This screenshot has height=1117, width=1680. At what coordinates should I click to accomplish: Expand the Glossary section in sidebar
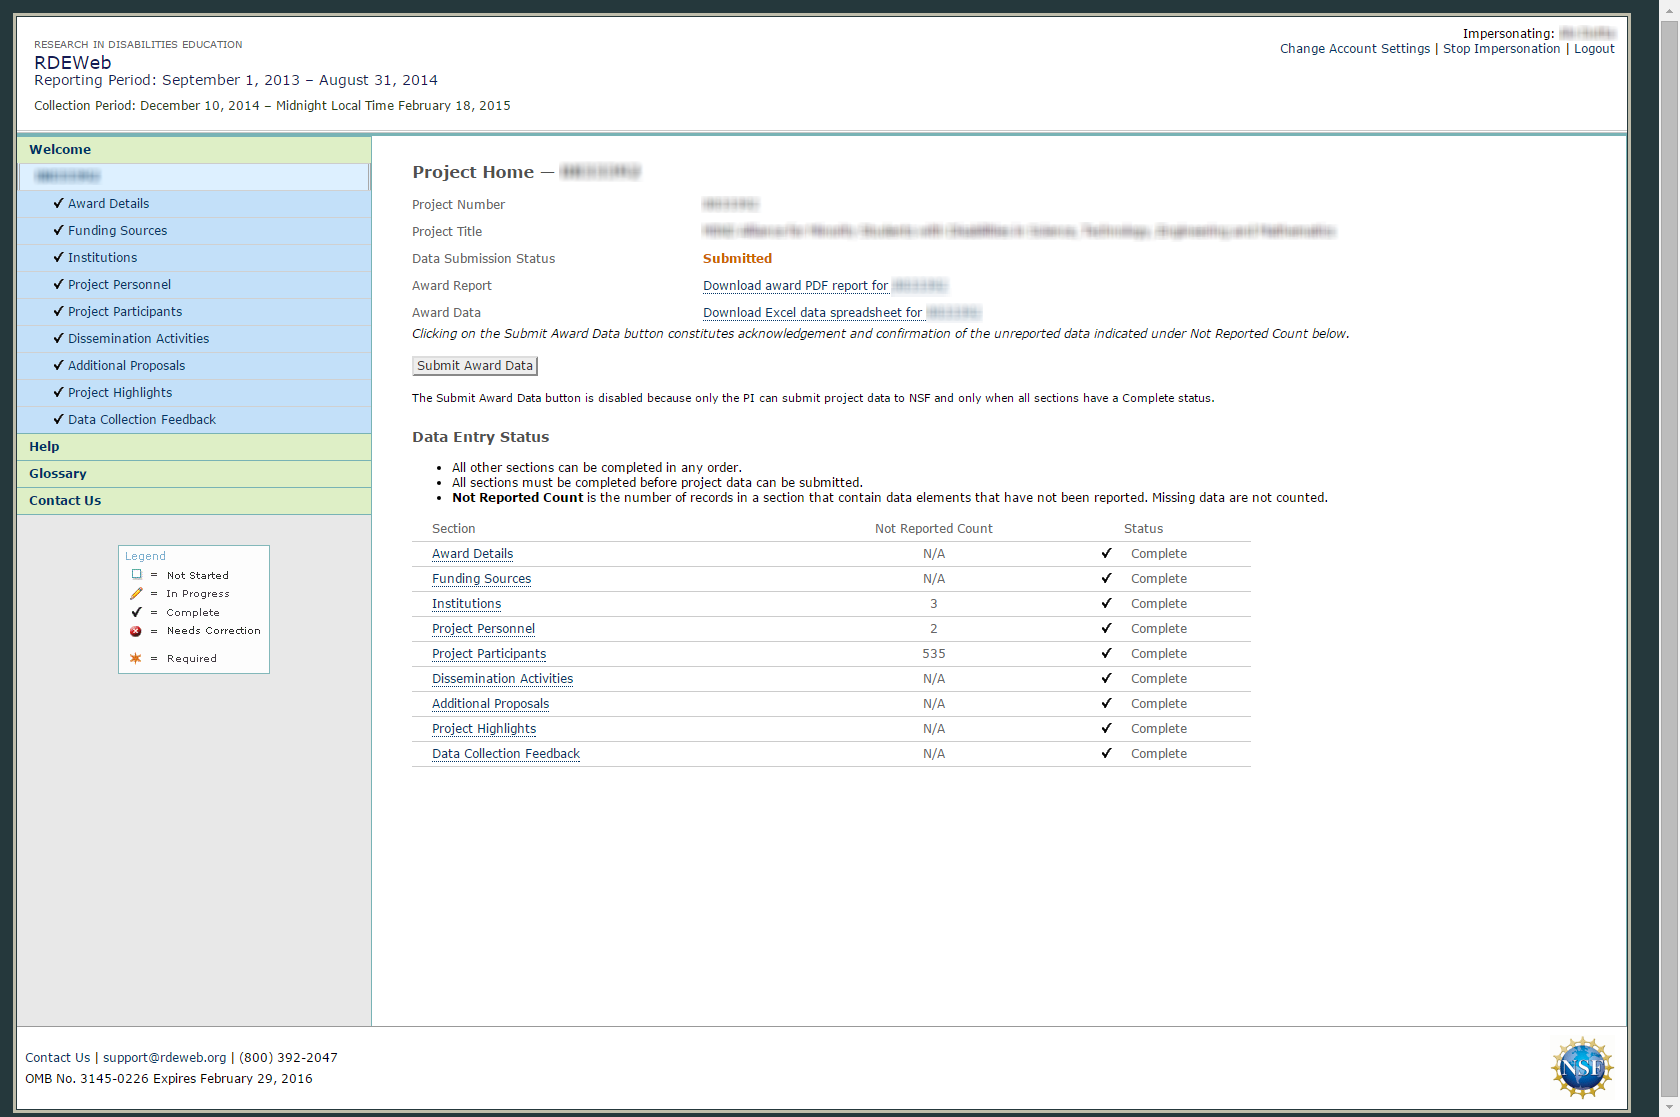pos(58,474)
